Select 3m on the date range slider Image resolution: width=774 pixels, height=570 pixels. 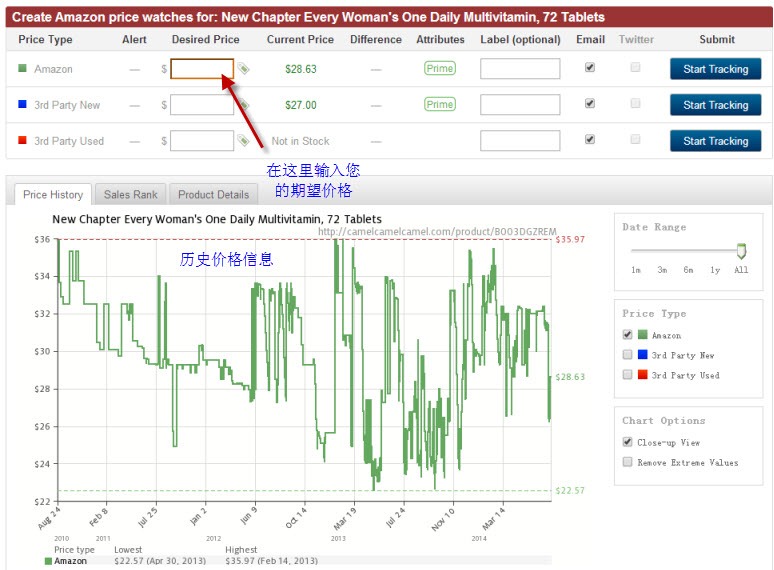point(662,270)
